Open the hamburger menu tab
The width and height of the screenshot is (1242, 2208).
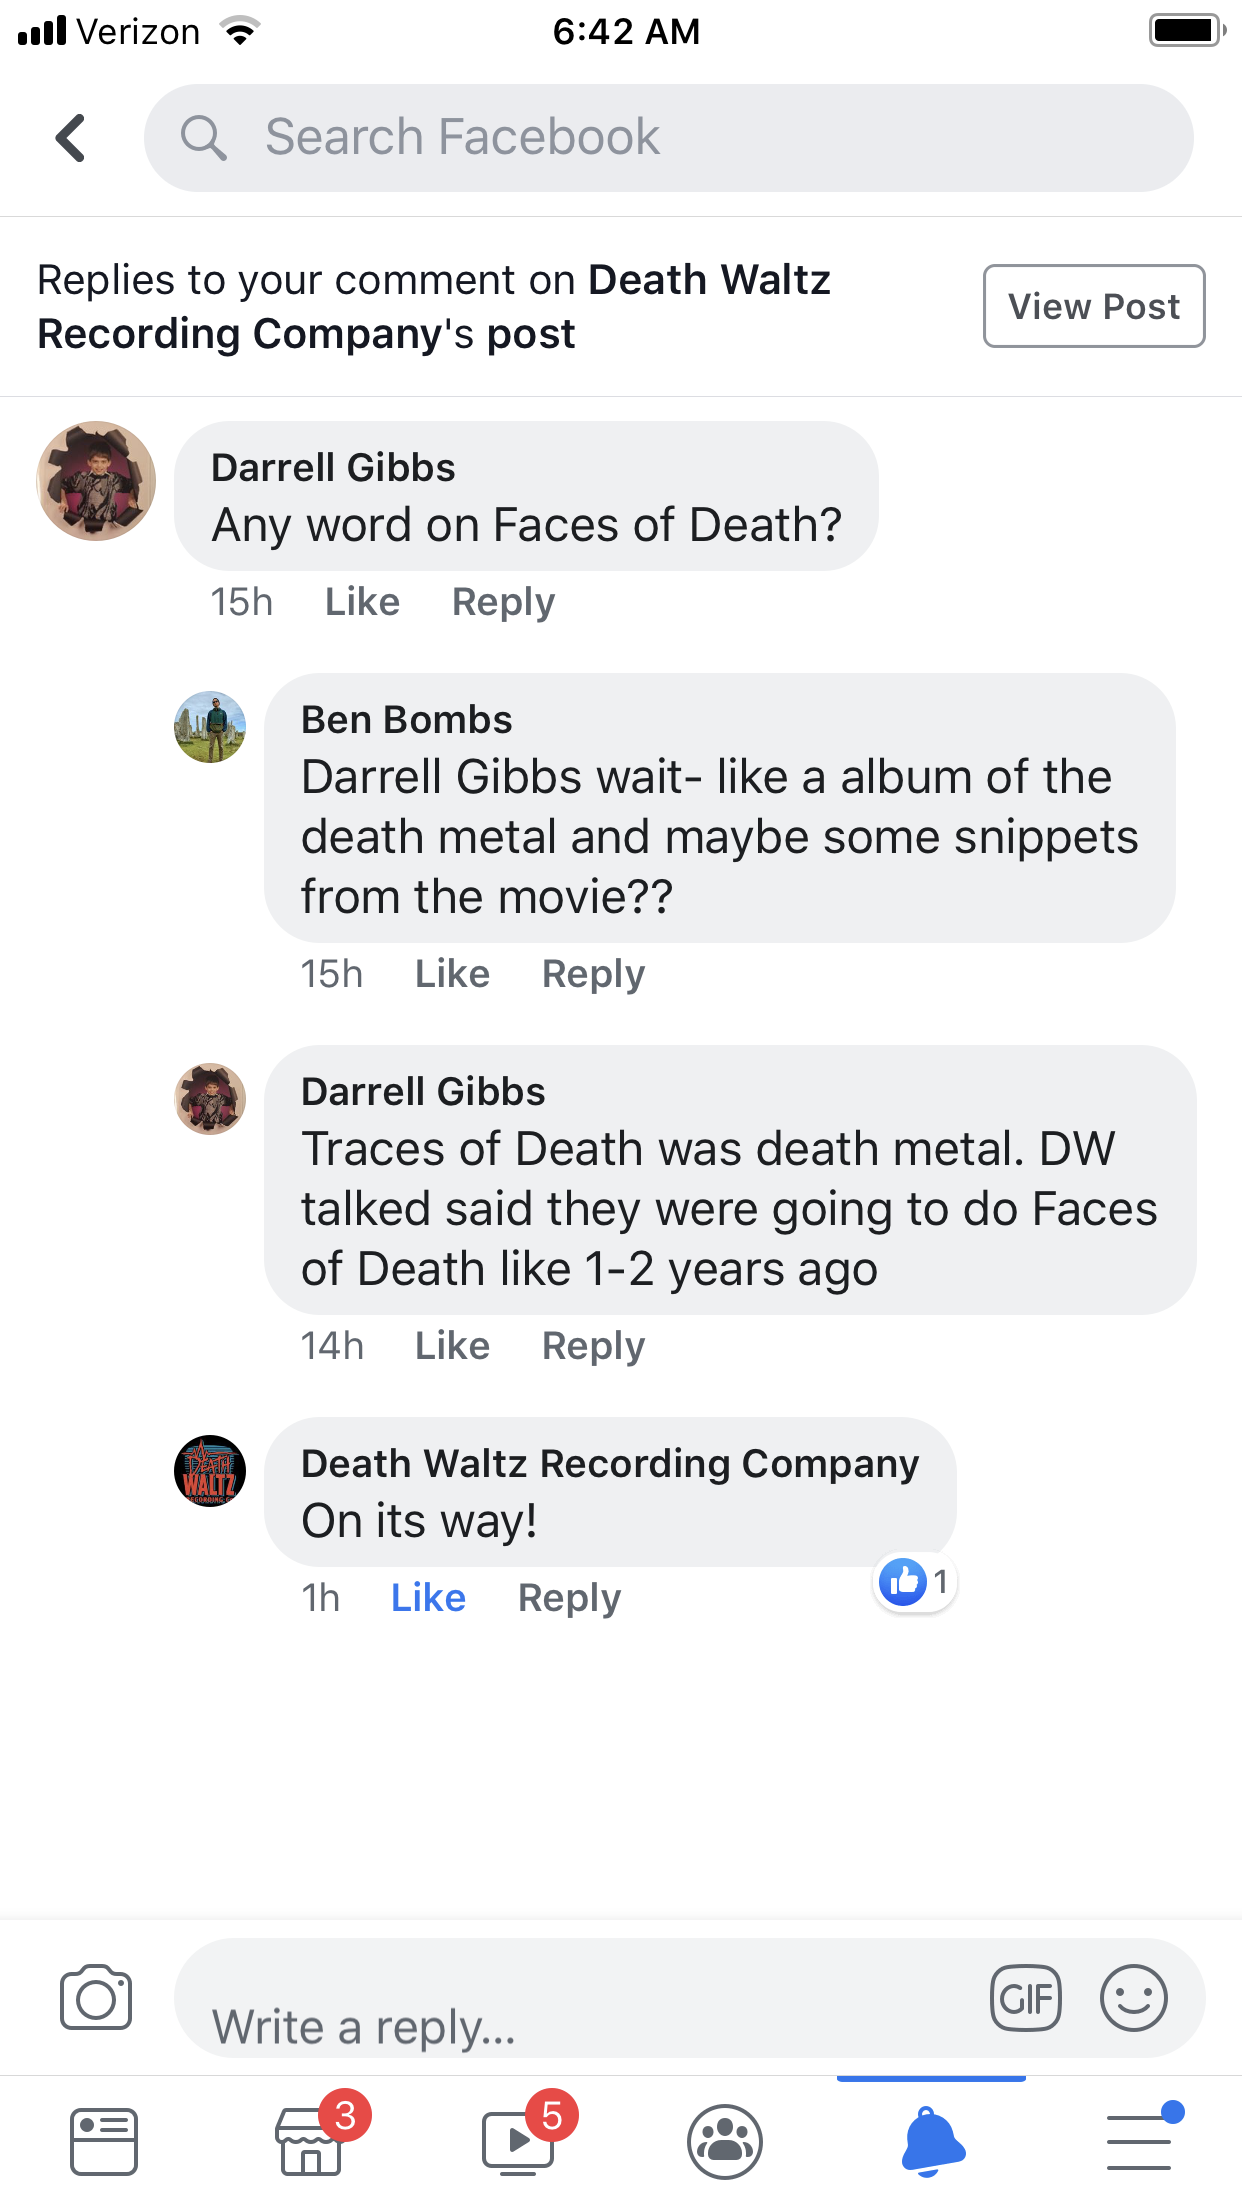tap(1139, 2142)
